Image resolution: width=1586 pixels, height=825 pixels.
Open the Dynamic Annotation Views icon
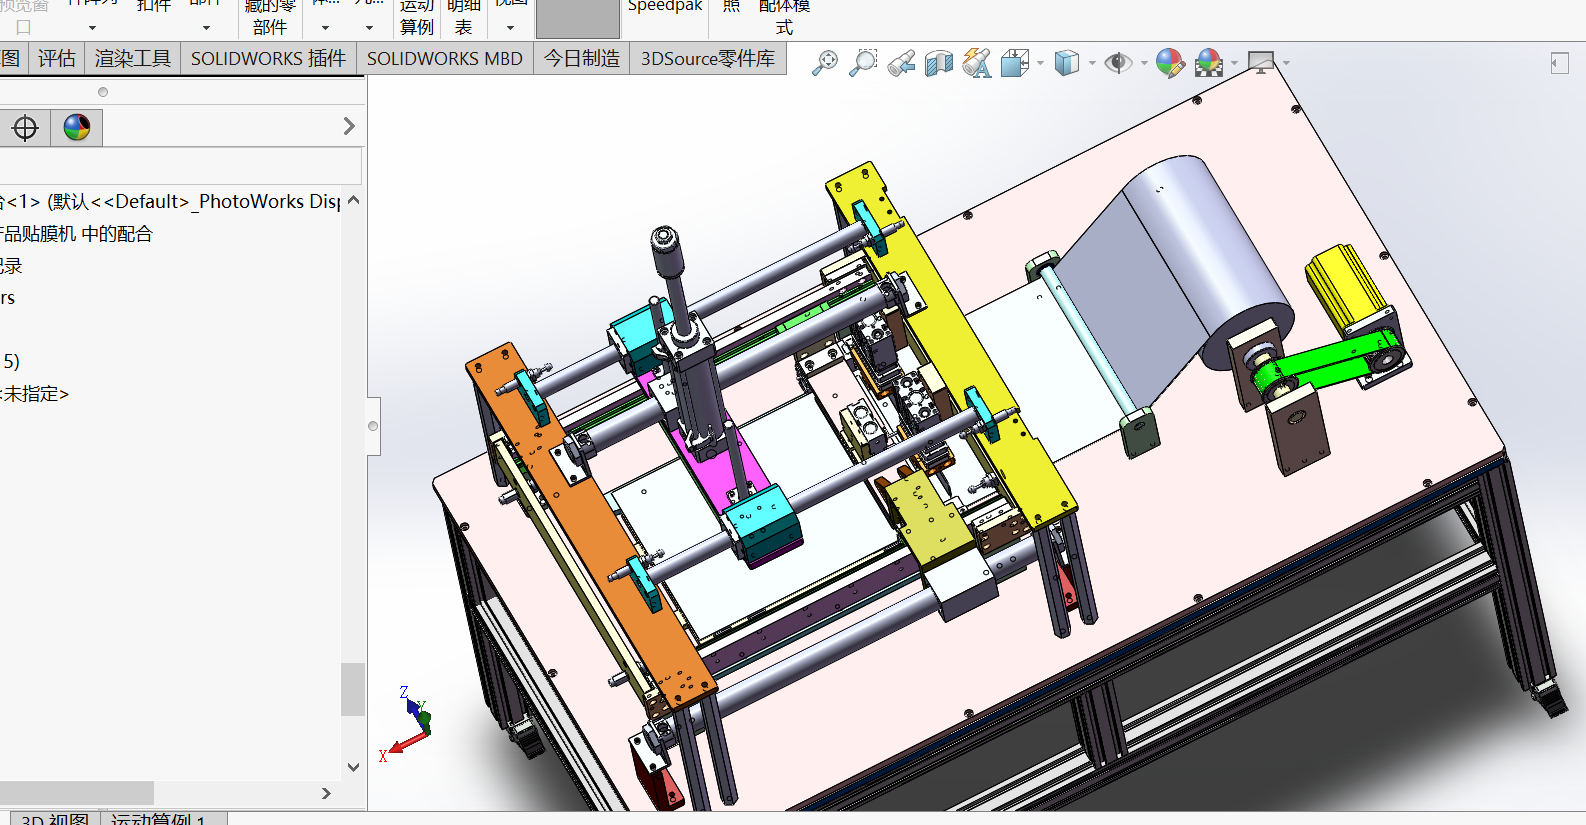click(977, 63)
